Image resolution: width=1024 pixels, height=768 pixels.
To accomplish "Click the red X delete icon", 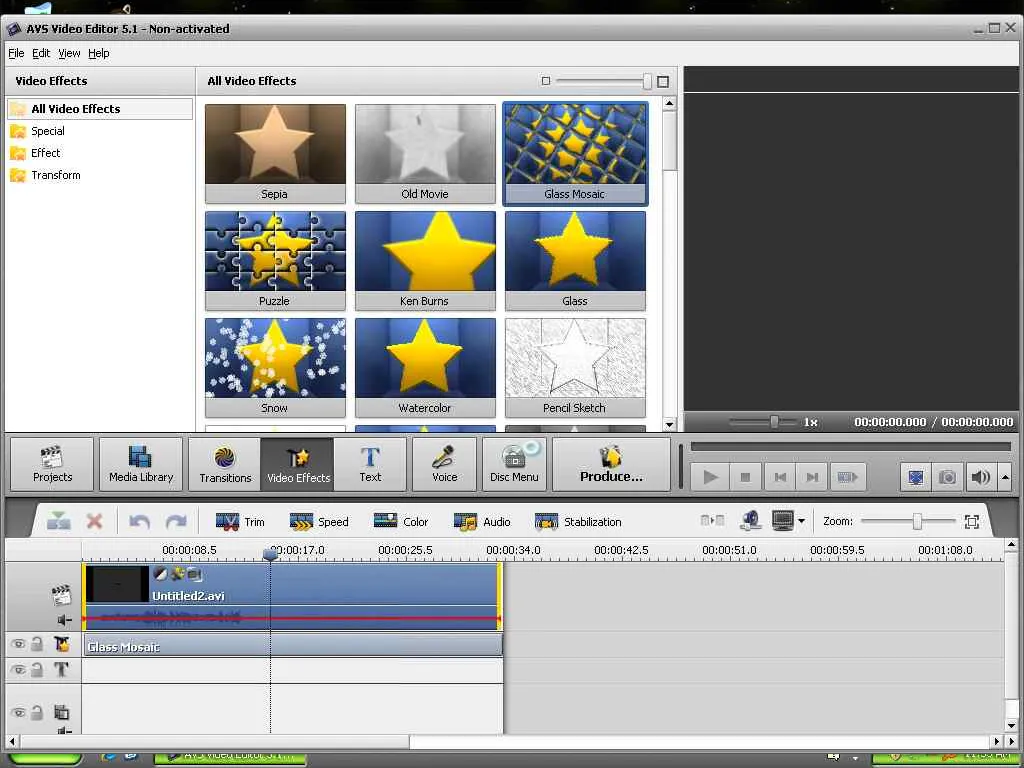I will click(x=95, y=521).
